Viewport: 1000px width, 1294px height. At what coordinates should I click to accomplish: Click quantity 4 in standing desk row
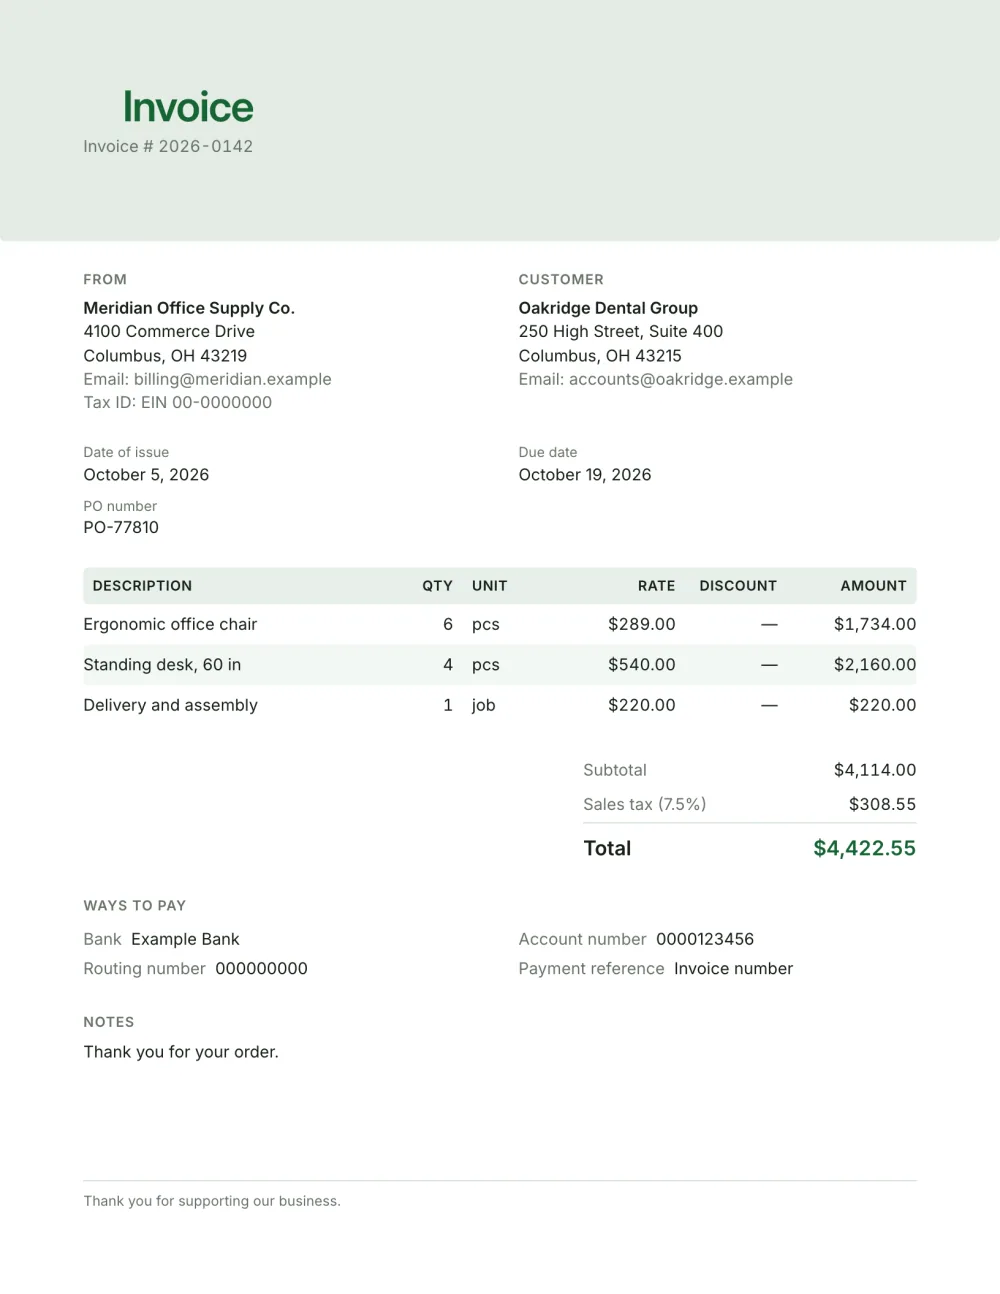pos(448,665)
